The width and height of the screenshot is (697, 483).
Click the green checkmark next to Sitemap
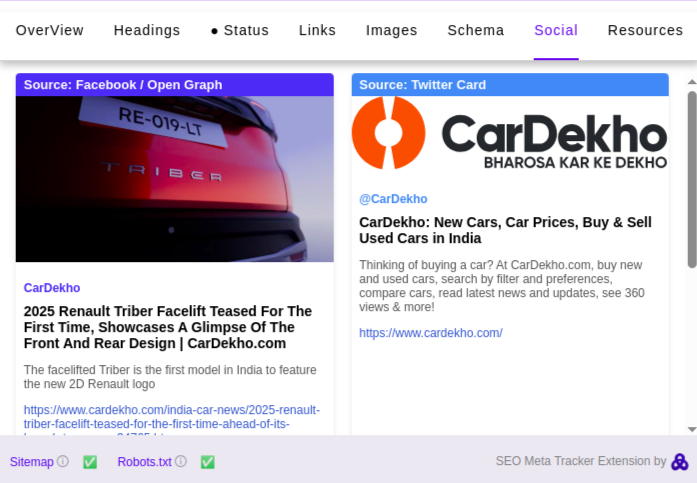tap(90, 462)
